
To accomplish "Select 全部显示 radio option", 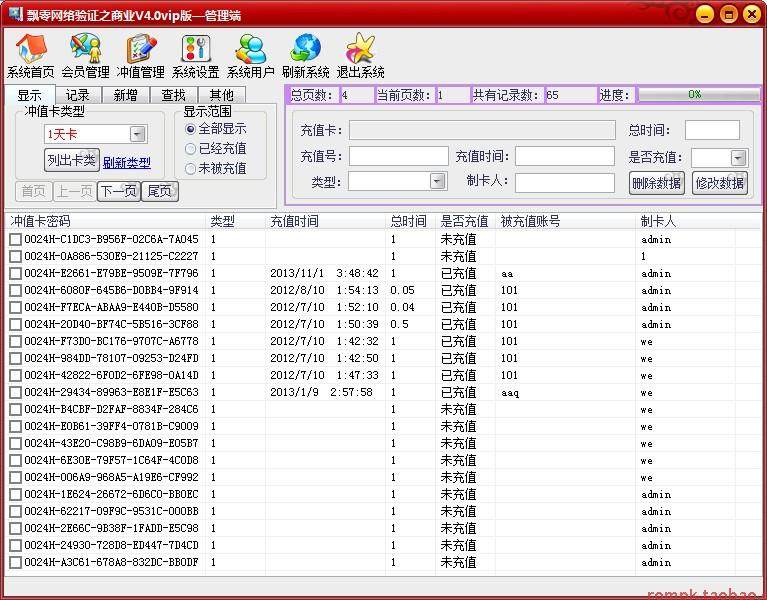I will (190, 129).
